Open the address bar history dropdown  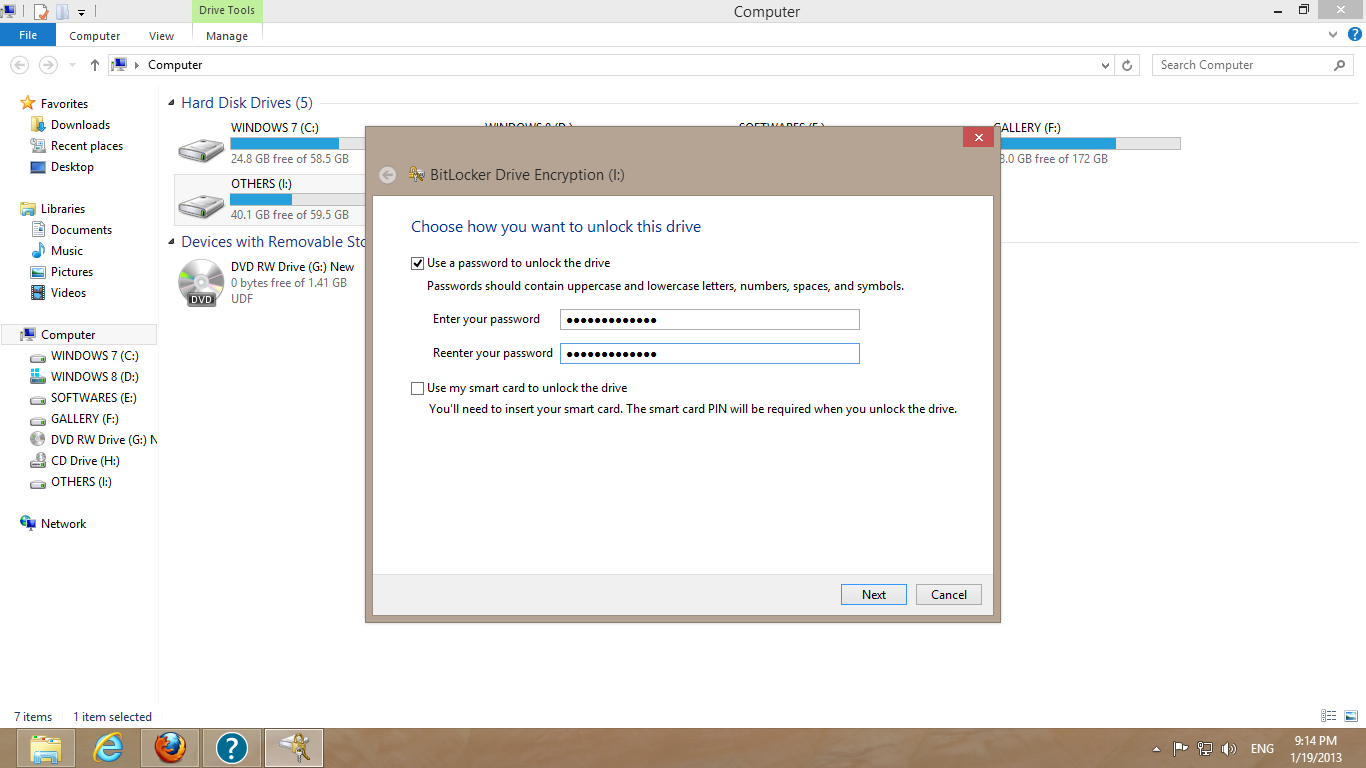click(1105, 65)
